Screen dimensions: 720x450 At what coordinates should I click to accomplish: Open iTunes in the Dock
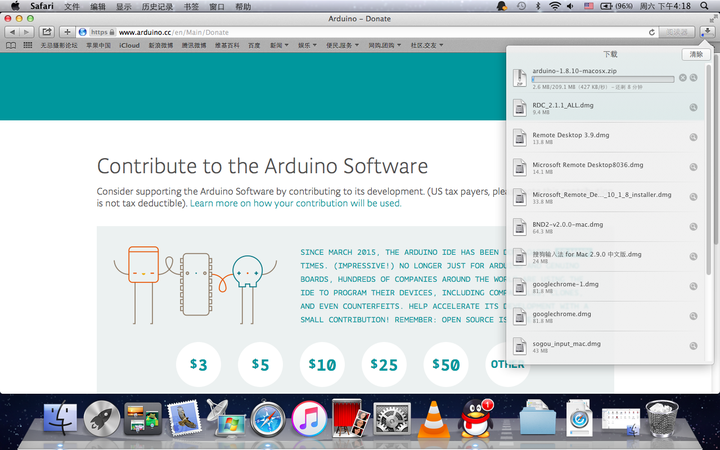pos(309,419)
